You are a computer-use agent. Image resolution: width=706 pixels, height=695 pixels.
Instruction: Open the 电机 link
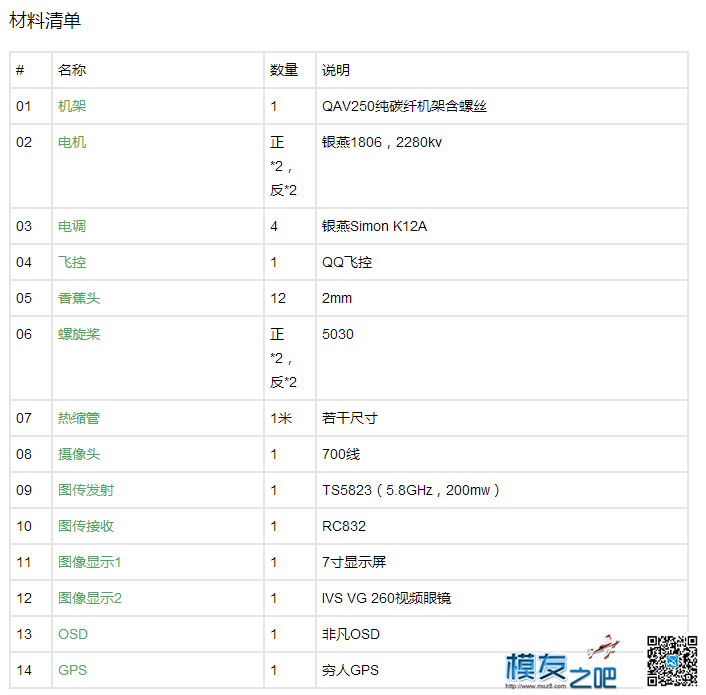pyautogui.click(x=72, y=142)
